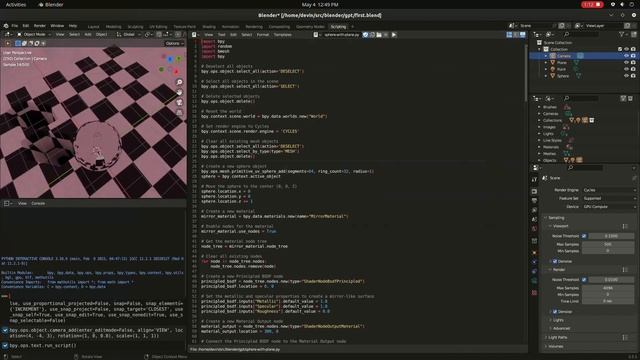Toggle visibility eye for Plane
This screenshot has height=360, width=640.
626,62
